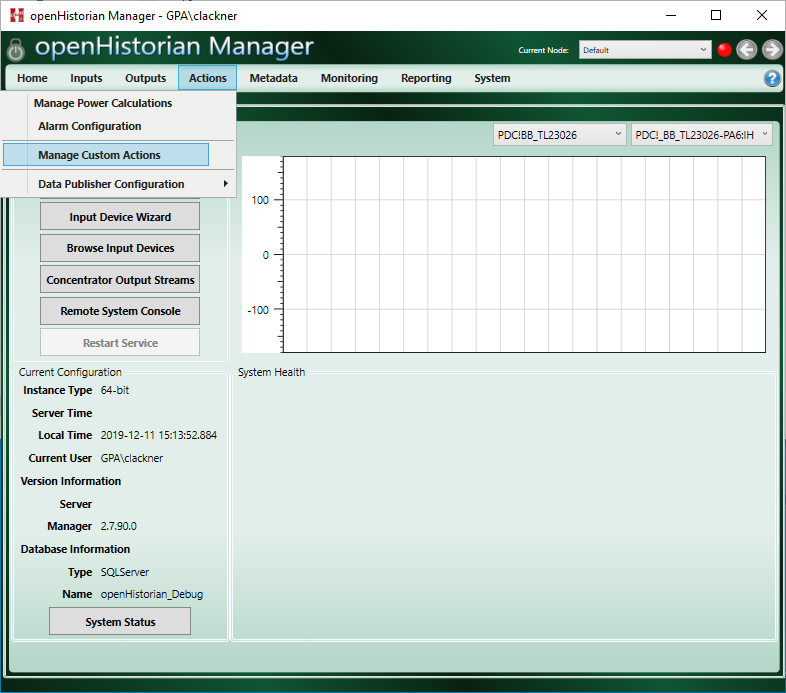This screenshot has width=786, height=693.
Task: Click the green power lock icon
Action: (x=16, y=50)
